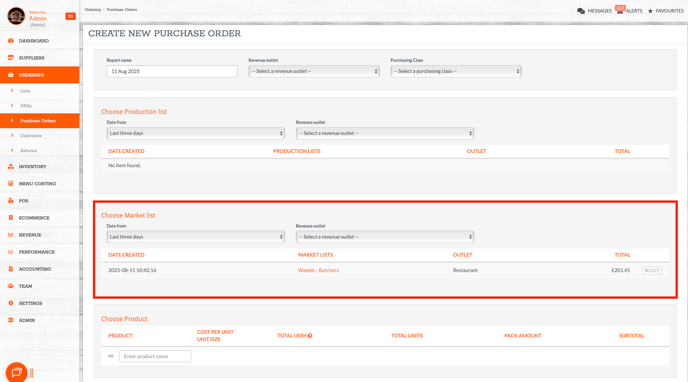Click the Dashboard gauge icon in sidebar
This screenshot has width=688, height=382.
pyautogui.click(x=11, y=41)
